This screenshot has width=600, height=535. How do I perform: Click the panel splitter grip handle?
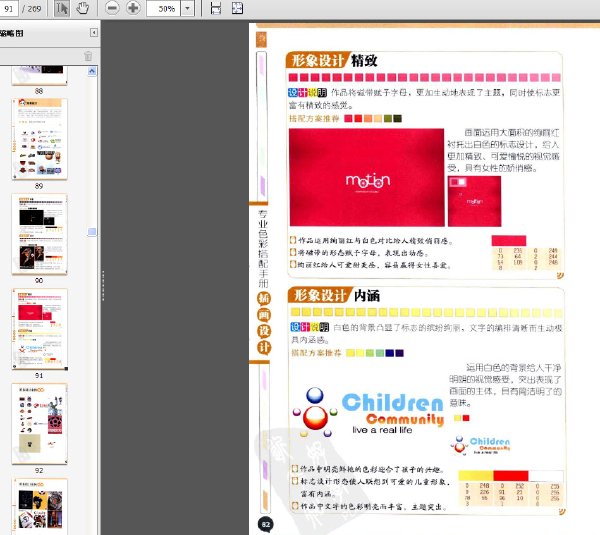pos(103,285)
